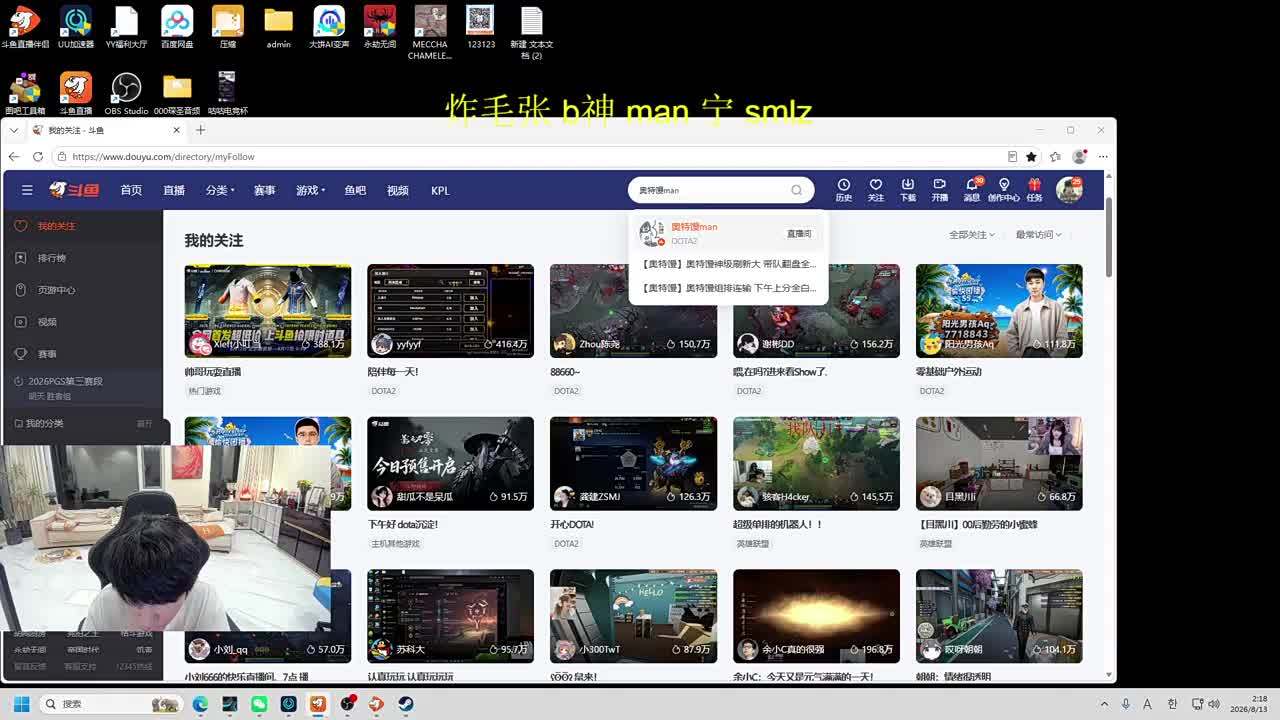The height and width of the screenshot is (720, 1280).
Task: Open the yyfyyf stream thumbnail
Action: point(451,311)
